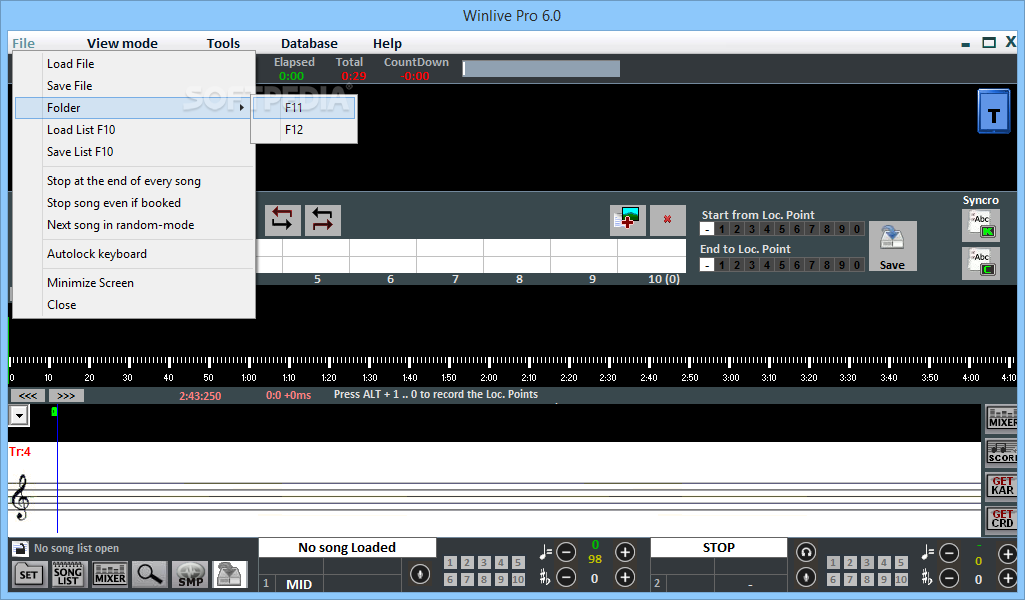Viewport: 1025px width, 600px height.
Task: Decrease tempo with minus next to 98
Action: point(566,552)
